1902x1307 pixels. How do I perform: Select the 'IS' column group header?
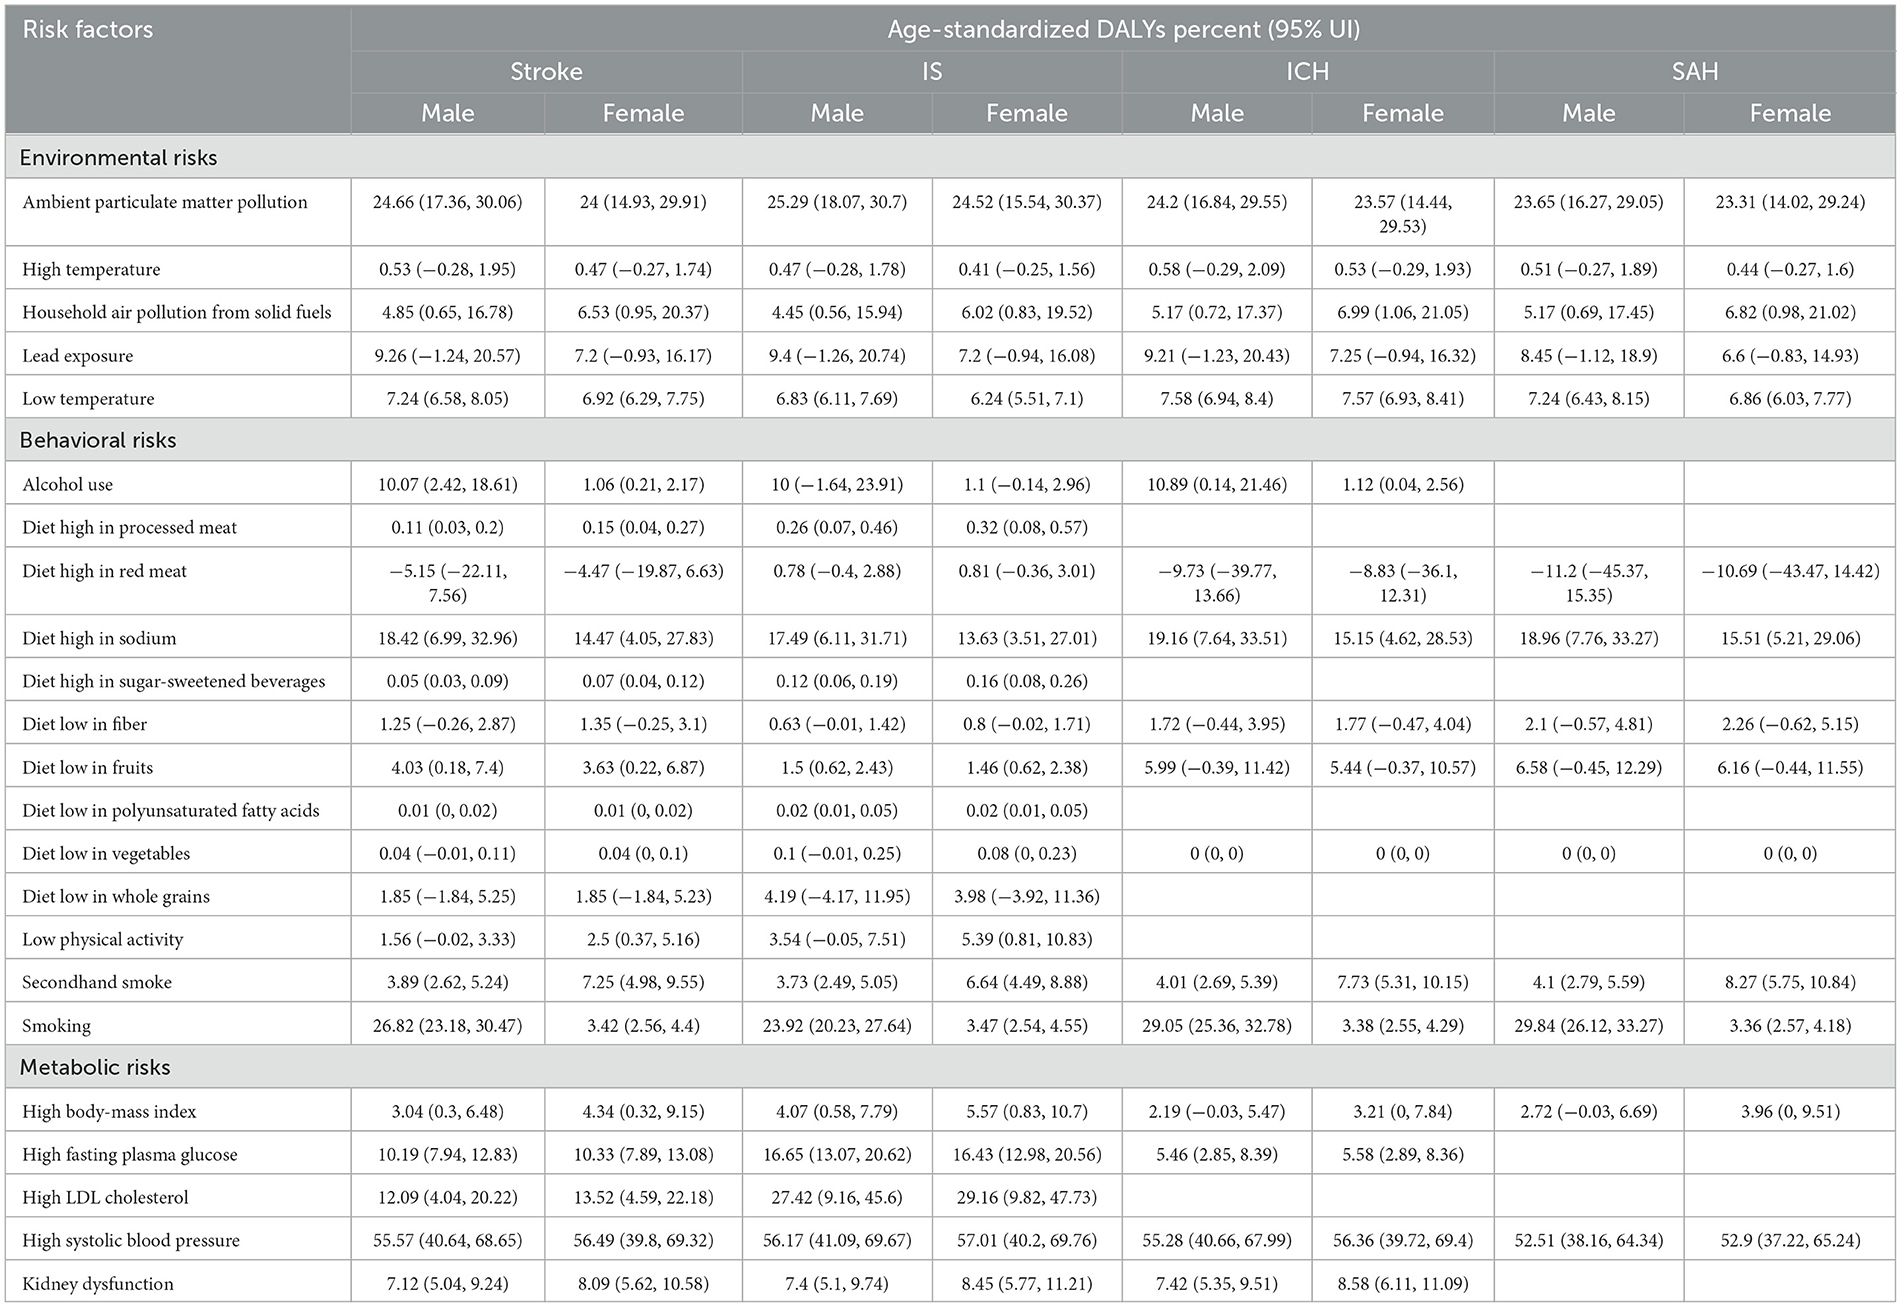tap(931, 72)
